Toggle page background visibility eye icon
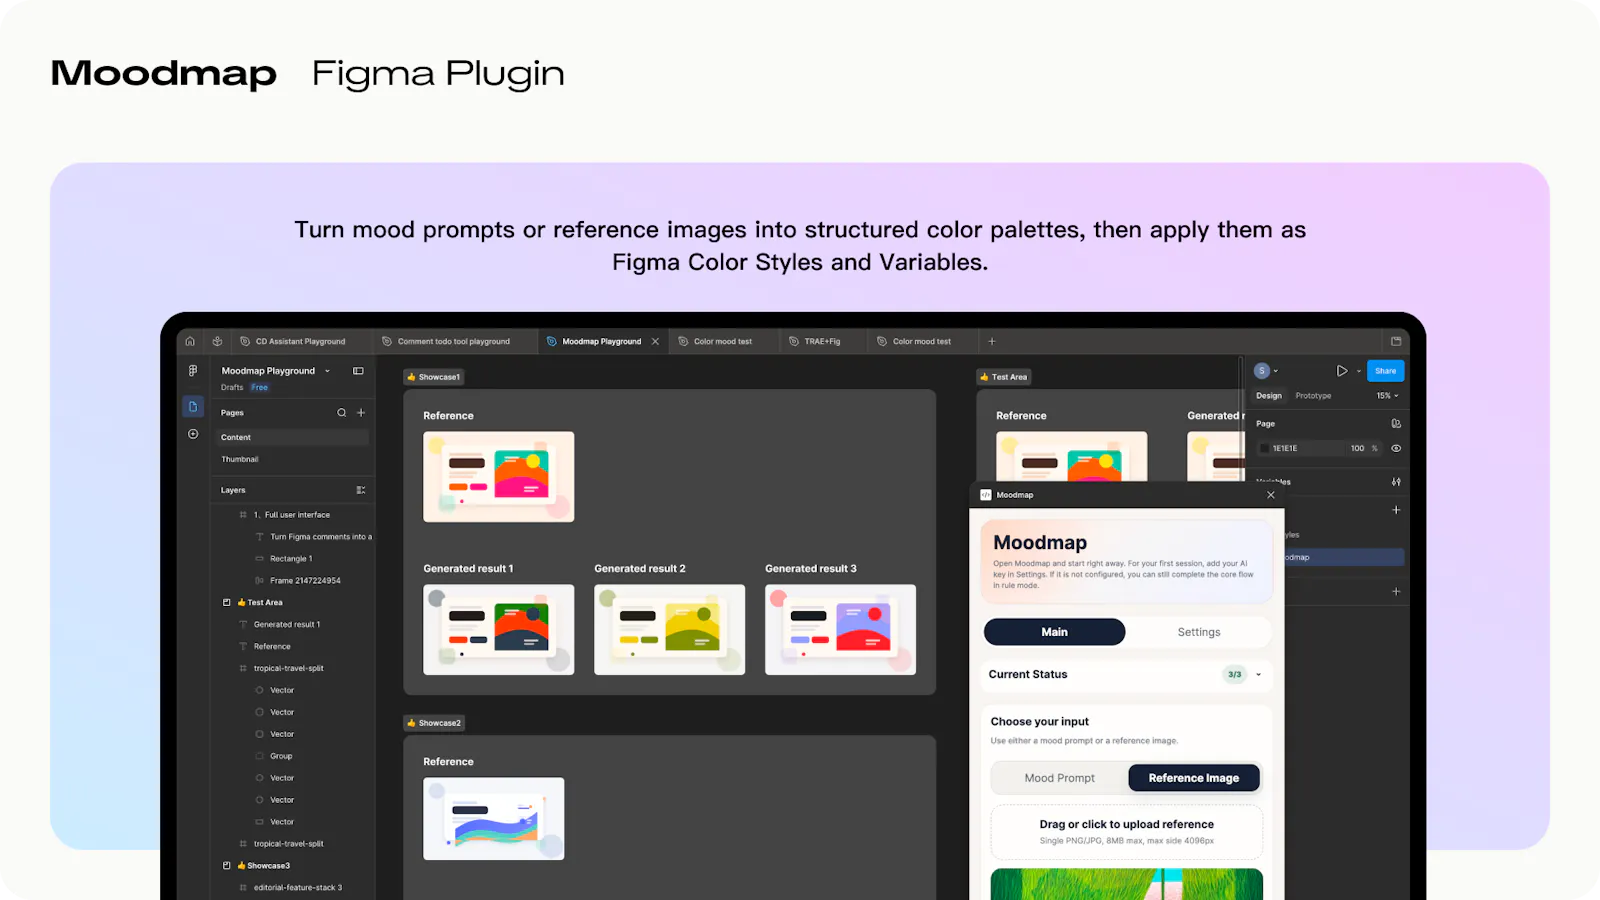 pyautogui.click(x=1396, y=448)
